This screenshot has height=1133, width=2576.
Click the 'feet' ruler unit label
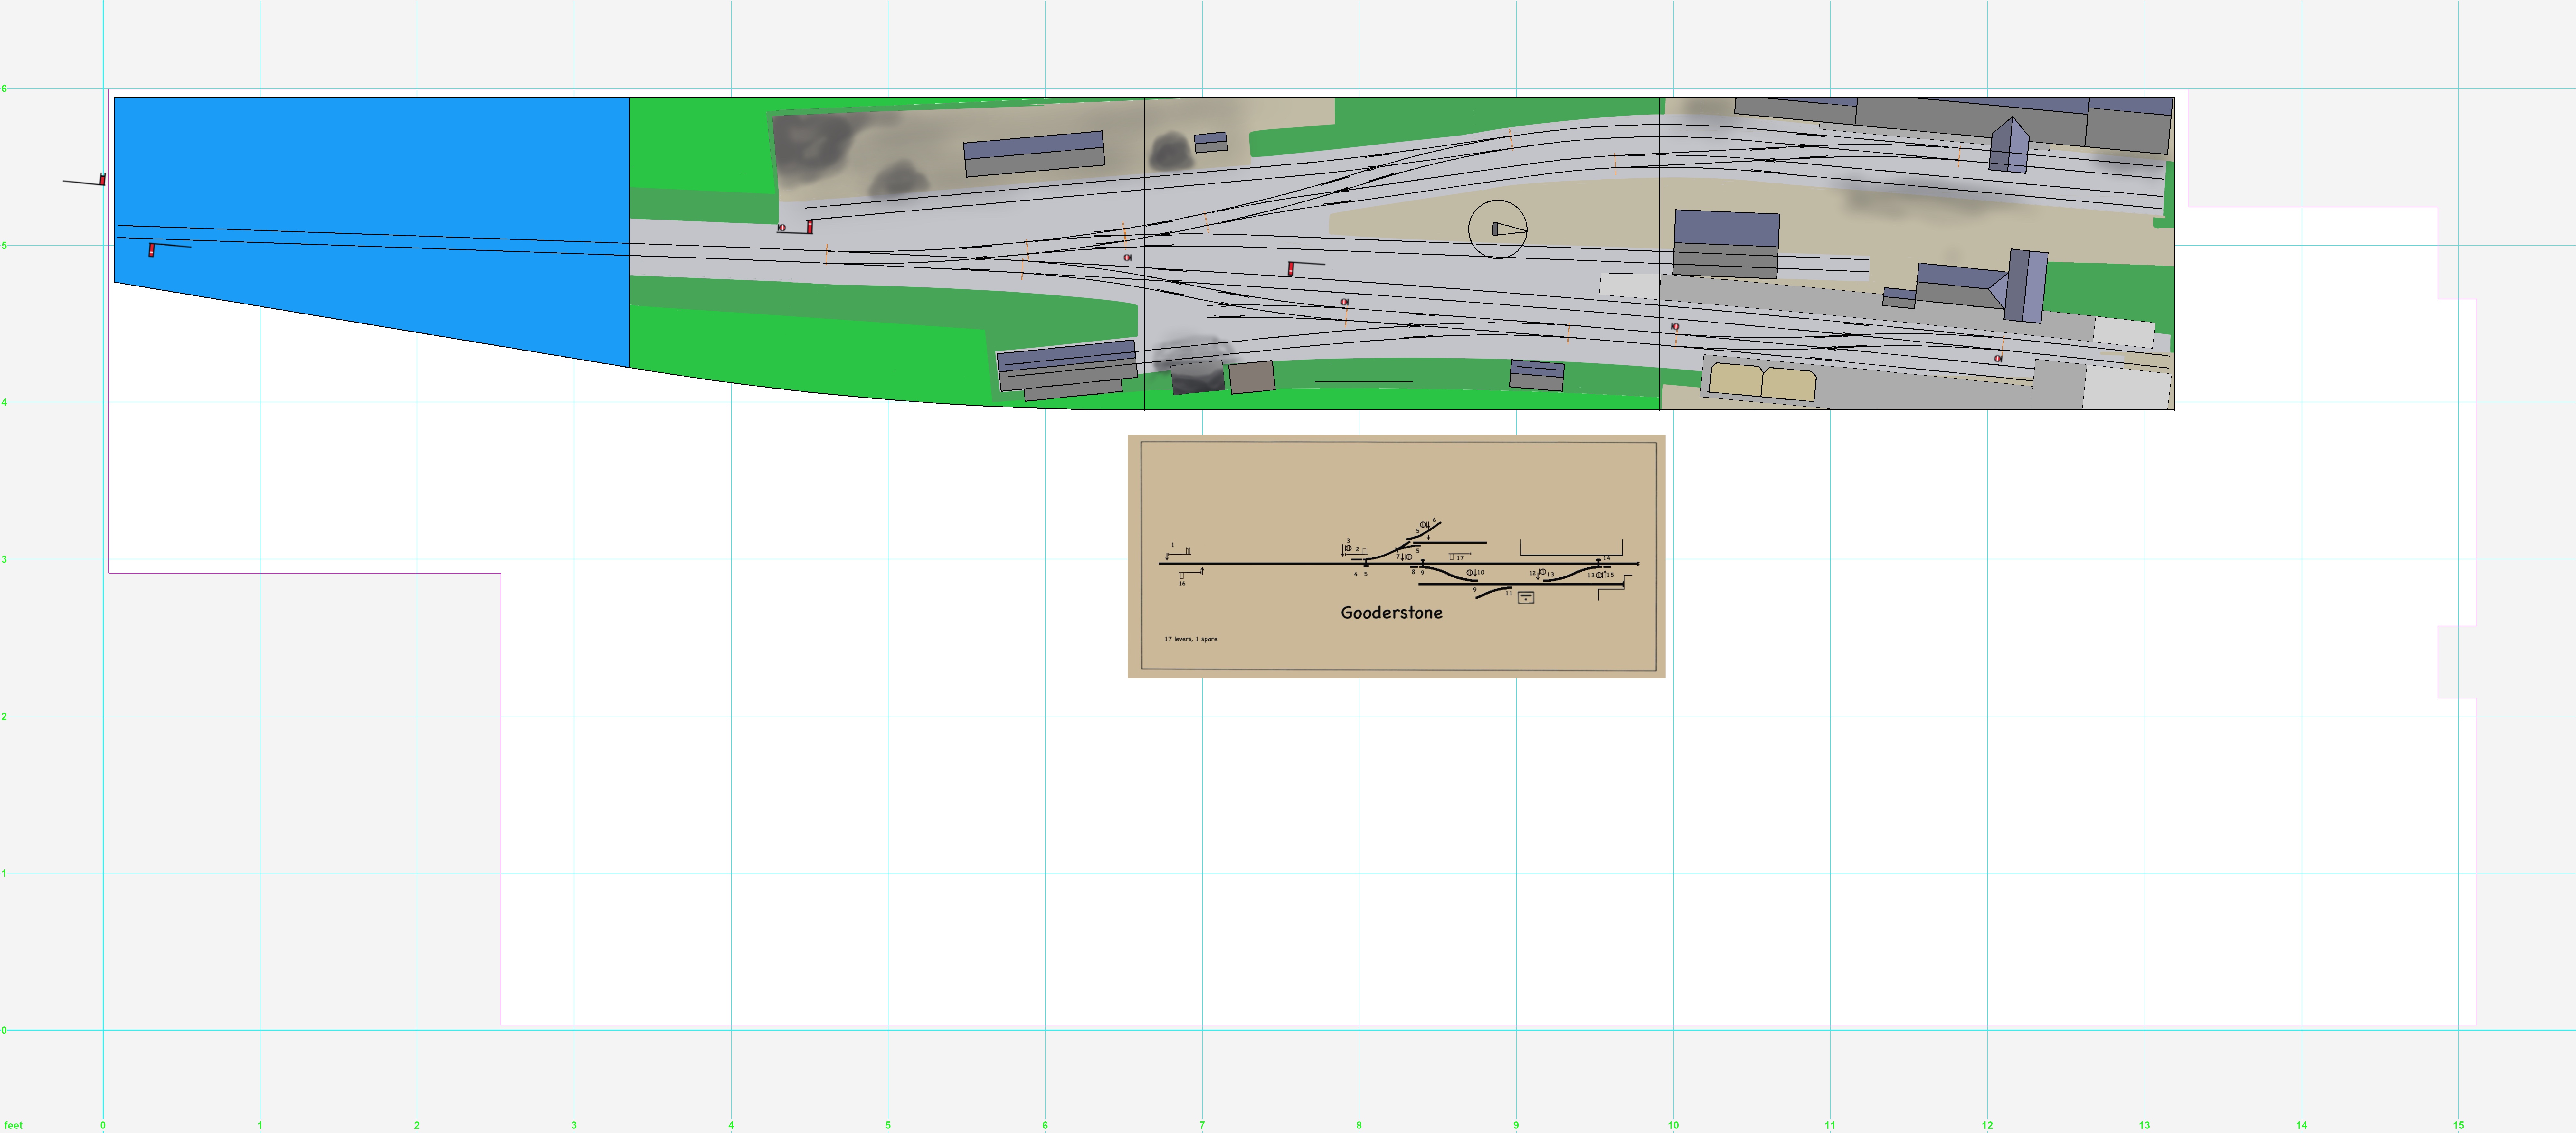(x=13, y=1125)
